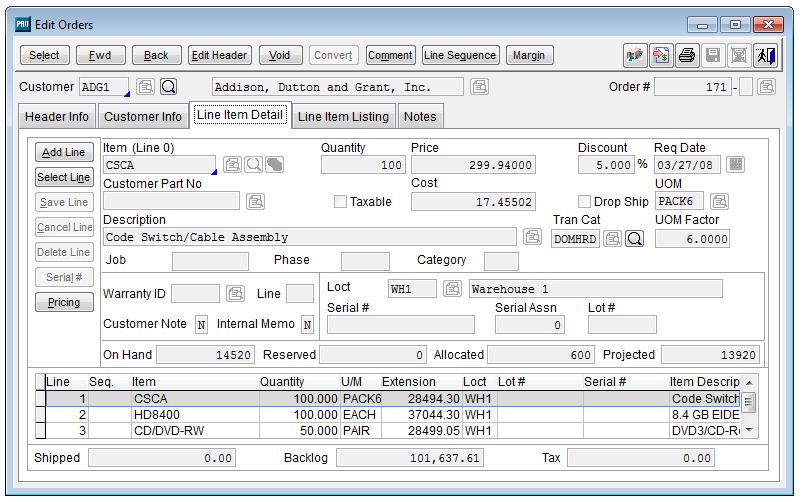Image resolution: width=802 pixels, height=502 pixels.
Task: Click the first colorful toolbar icon left of the dollar document
Action: 635,55
